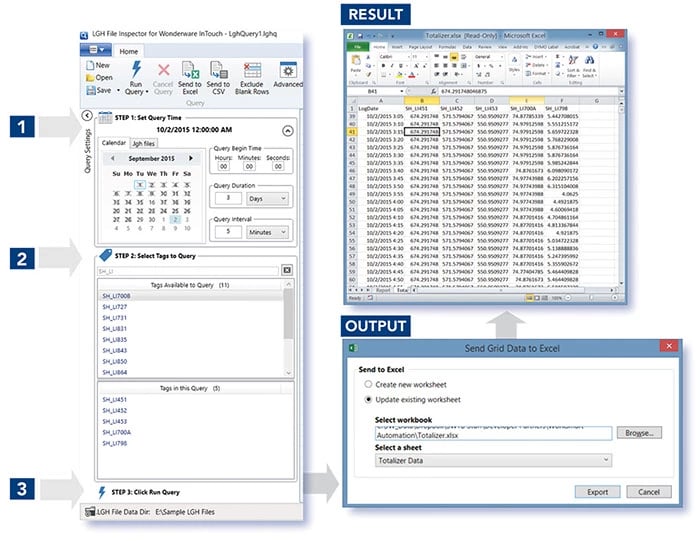Viewport: 700px width, 541px height.
Task: Click the Browse button for workbook
Action: [638, 433]
